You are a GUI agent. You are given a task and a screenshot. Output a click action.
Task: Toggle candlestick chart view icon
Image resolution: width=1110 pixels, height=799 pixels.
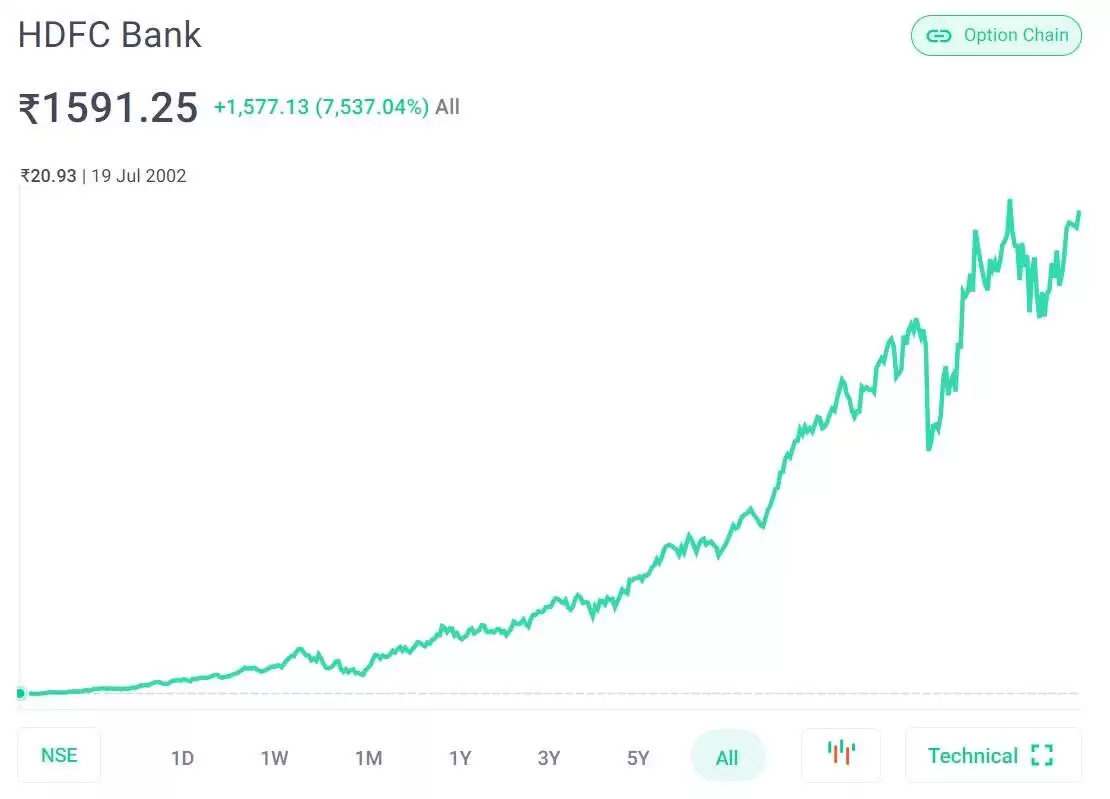841,755
